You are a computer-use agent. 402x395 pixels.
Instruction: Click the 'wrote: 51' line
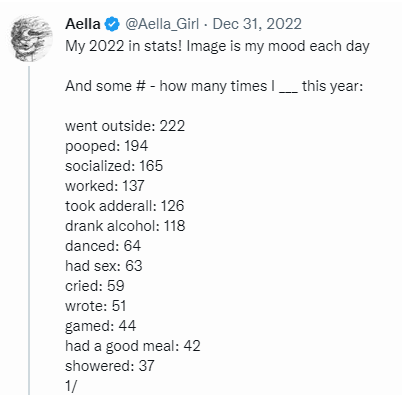(x=96, y=306)
